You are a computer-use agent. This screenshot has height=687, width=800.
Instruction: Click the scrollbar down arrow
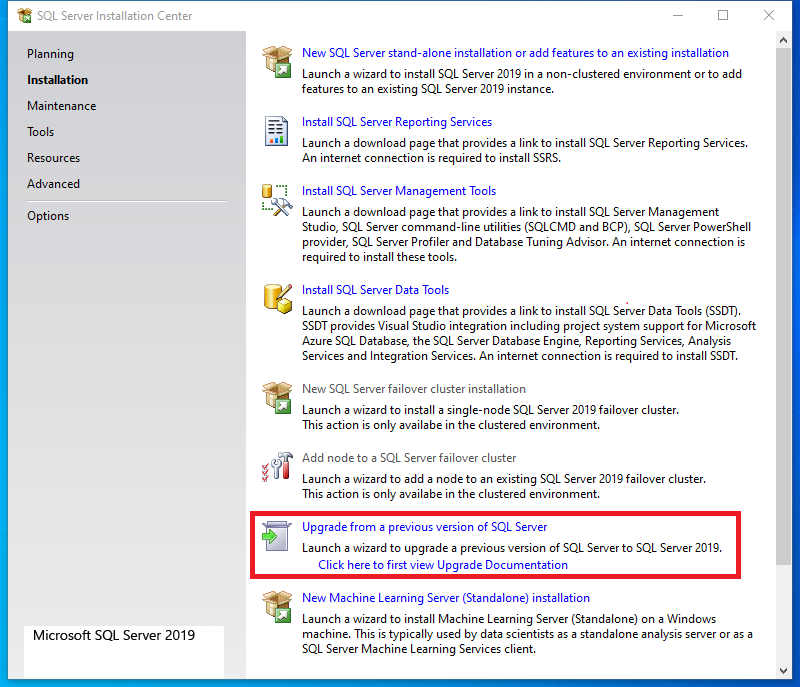pyautogui.click(x=783, y=671)
